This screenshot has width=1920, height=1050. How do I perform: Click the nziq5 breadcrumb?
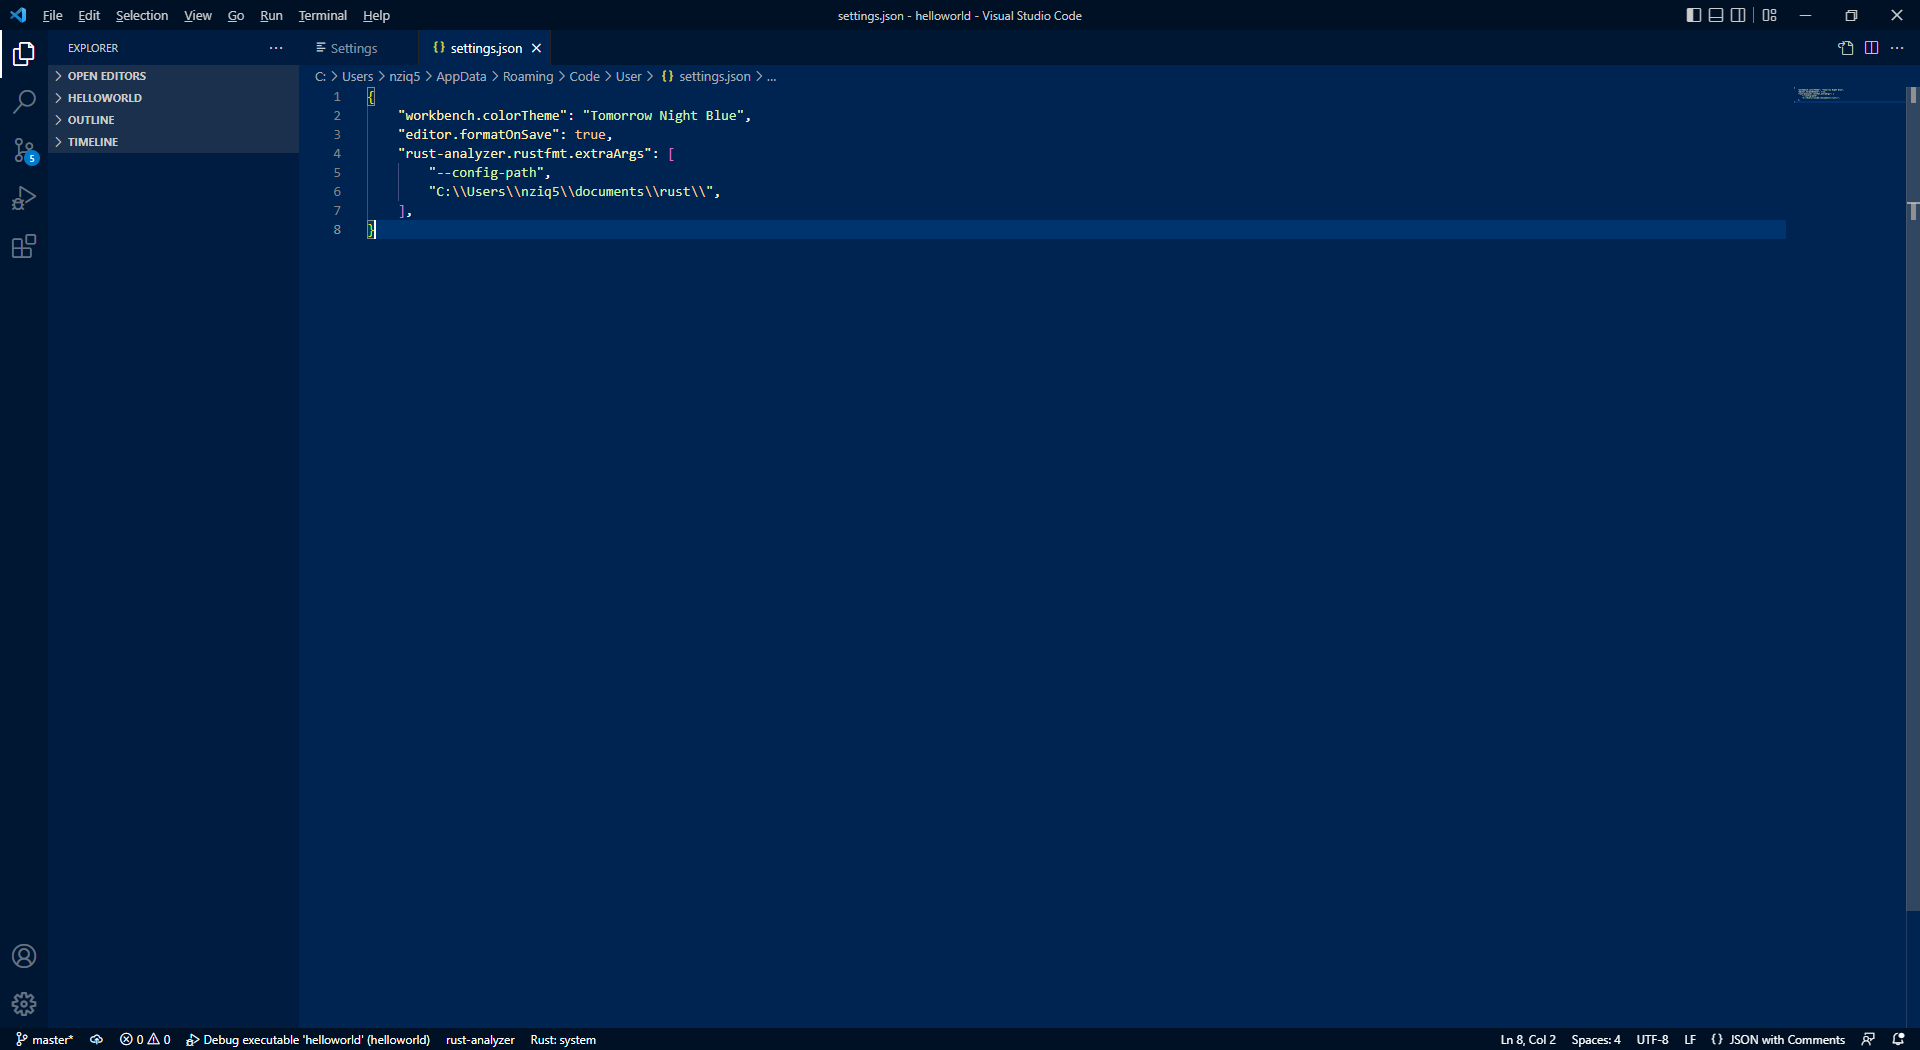tap(405, 77)
